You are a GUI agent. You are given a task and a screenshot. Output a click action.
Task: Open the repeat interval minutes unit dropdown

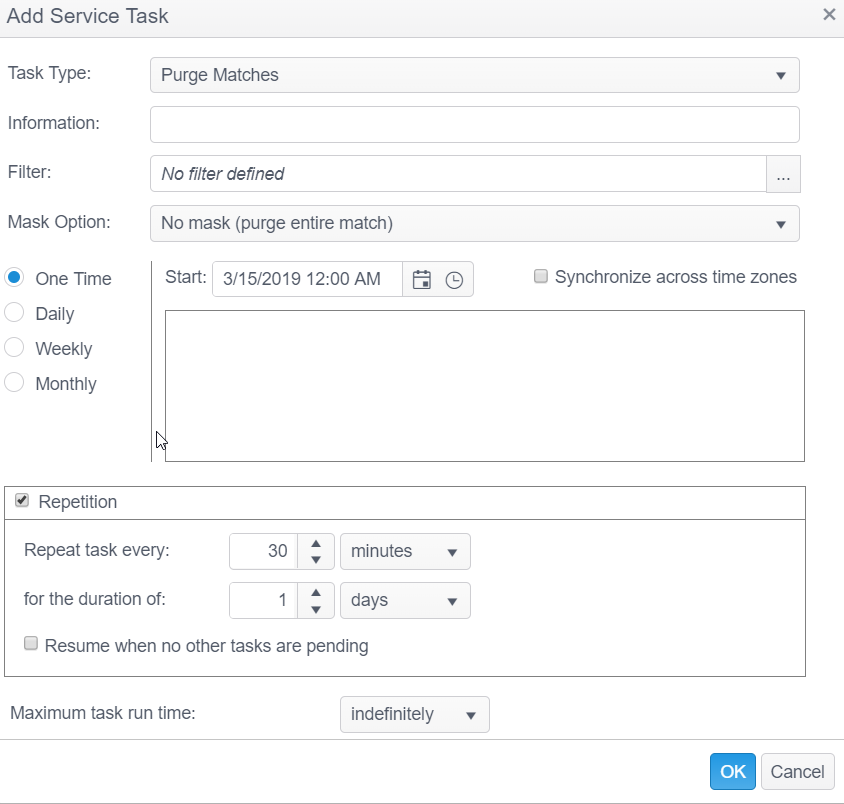click(405, 551)
